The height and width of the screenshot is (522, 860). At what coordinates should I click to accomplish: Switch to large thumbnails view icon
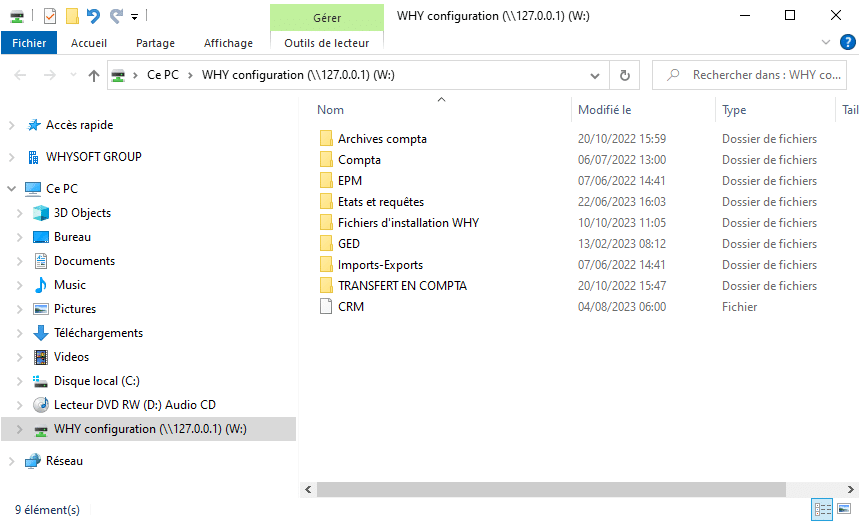[844, 509]
